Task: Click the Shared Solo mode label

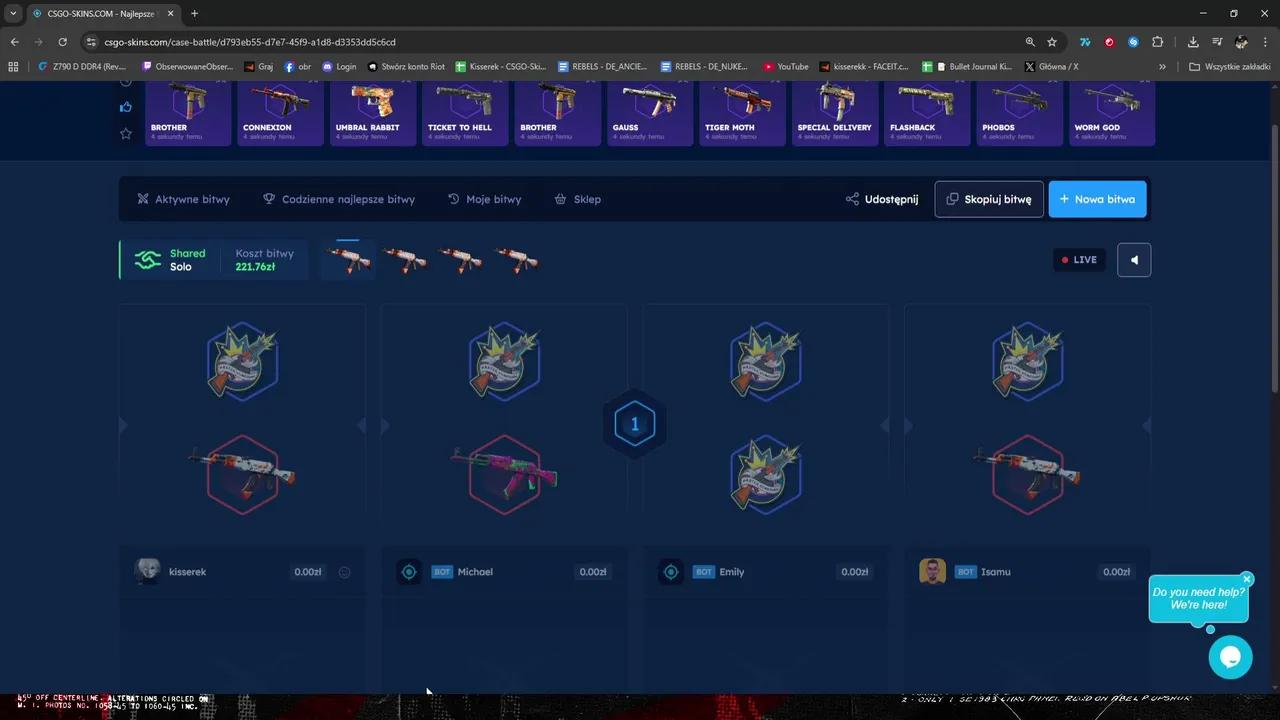Action: click(187, 260)
